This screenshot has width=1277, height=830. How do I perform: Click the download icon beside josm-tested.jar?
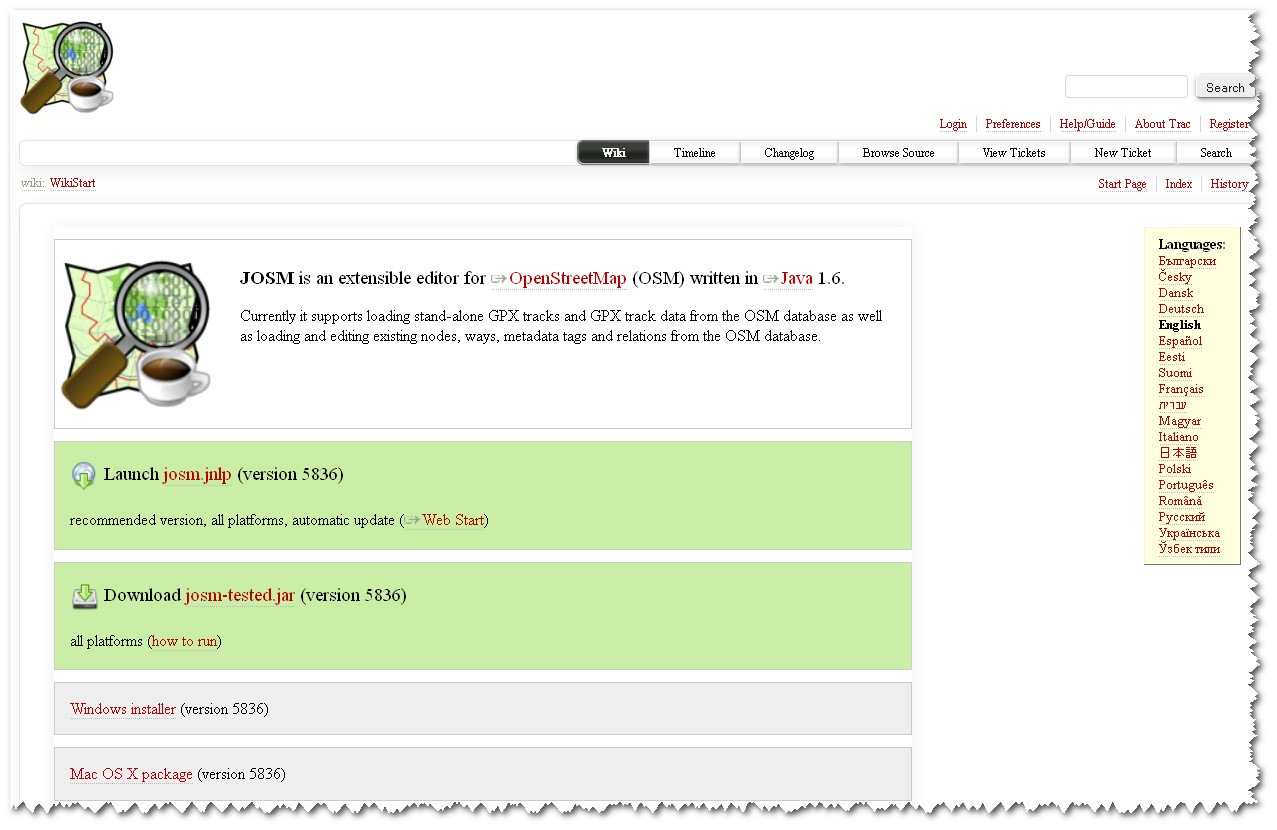(84, 596)
